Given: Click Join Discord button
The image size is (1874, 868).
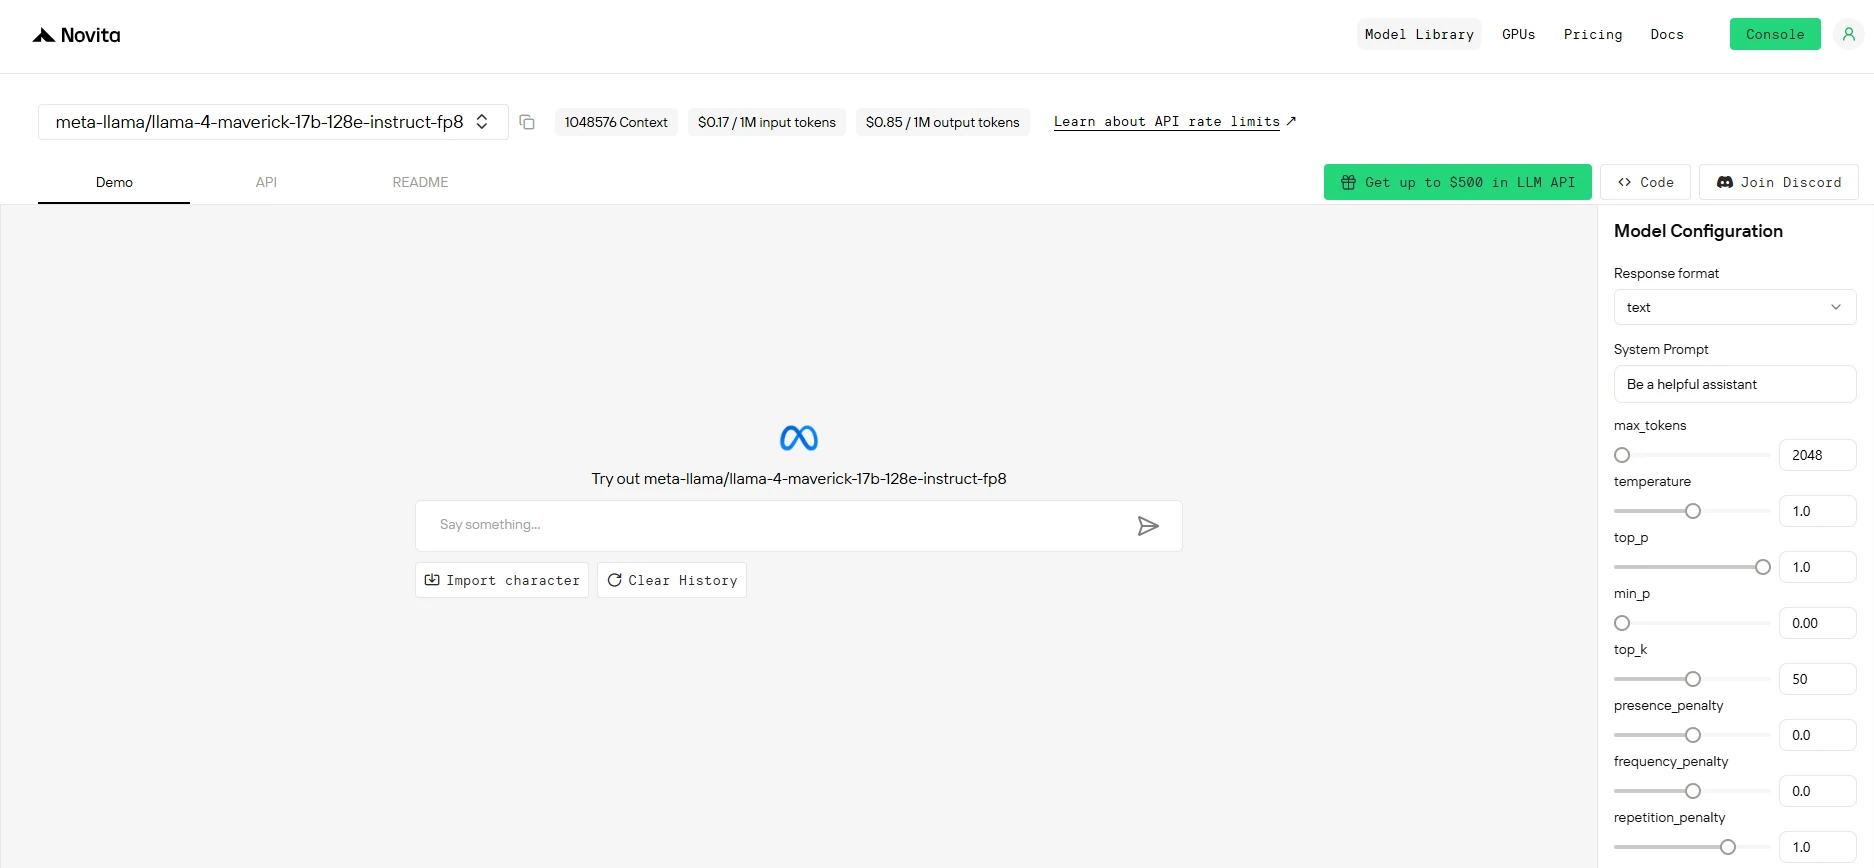Looking at the screenshot, I should pyautogui.click(x=1779, y=182).
